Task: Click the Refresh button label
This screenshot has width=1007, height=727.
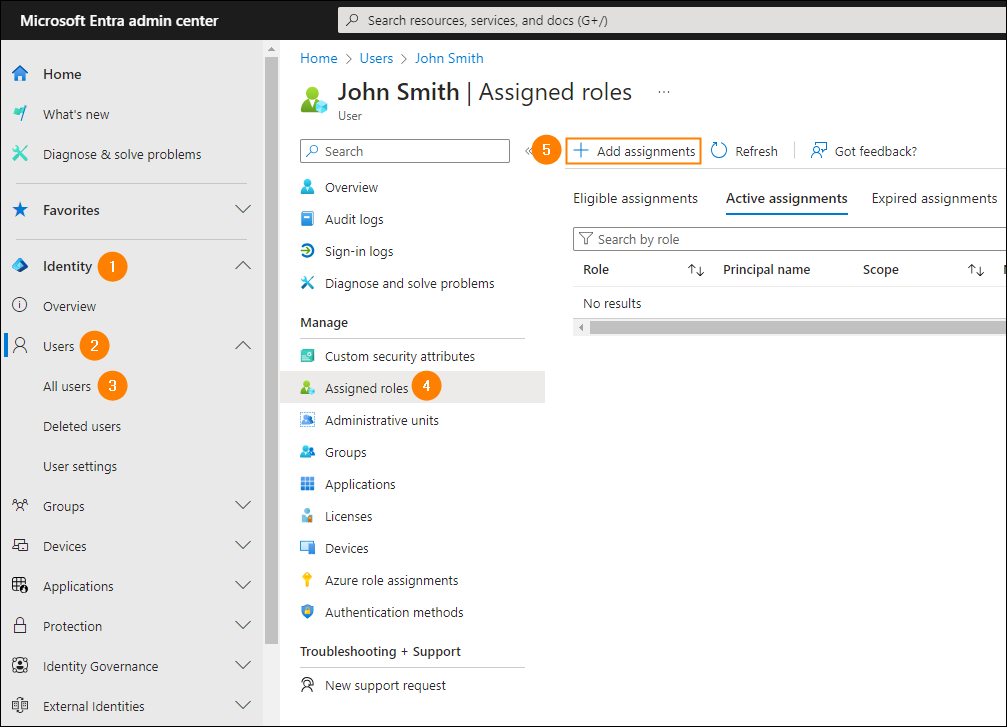Action: tap(756, 151)
